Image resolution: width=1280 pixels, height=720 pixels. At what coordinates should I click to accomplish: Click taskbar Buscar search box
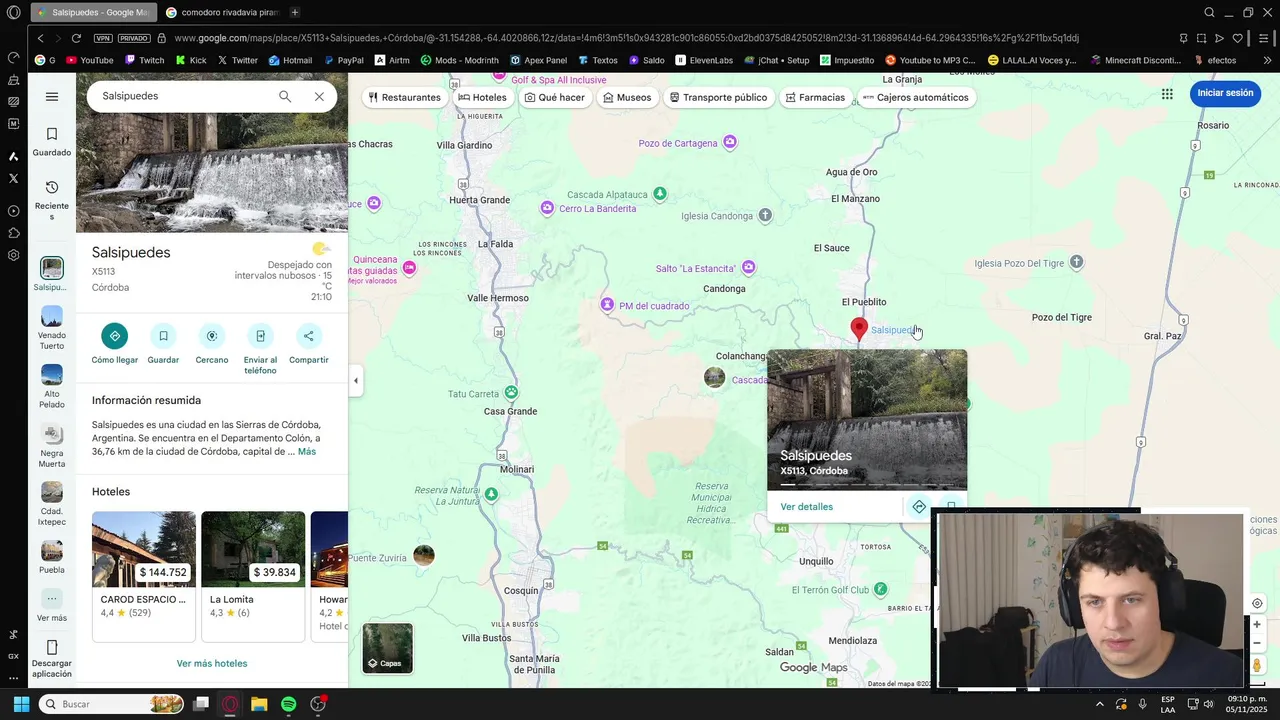112,704
